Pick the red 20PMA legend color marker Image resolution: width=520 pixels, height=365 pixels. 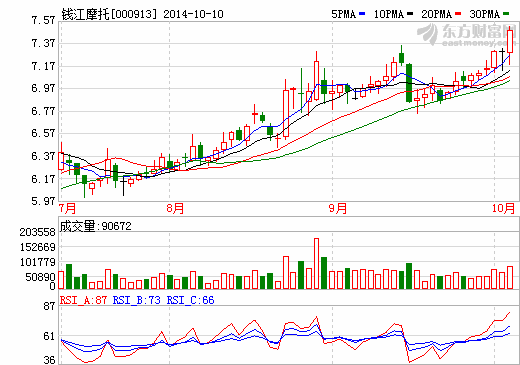(458, 14)
